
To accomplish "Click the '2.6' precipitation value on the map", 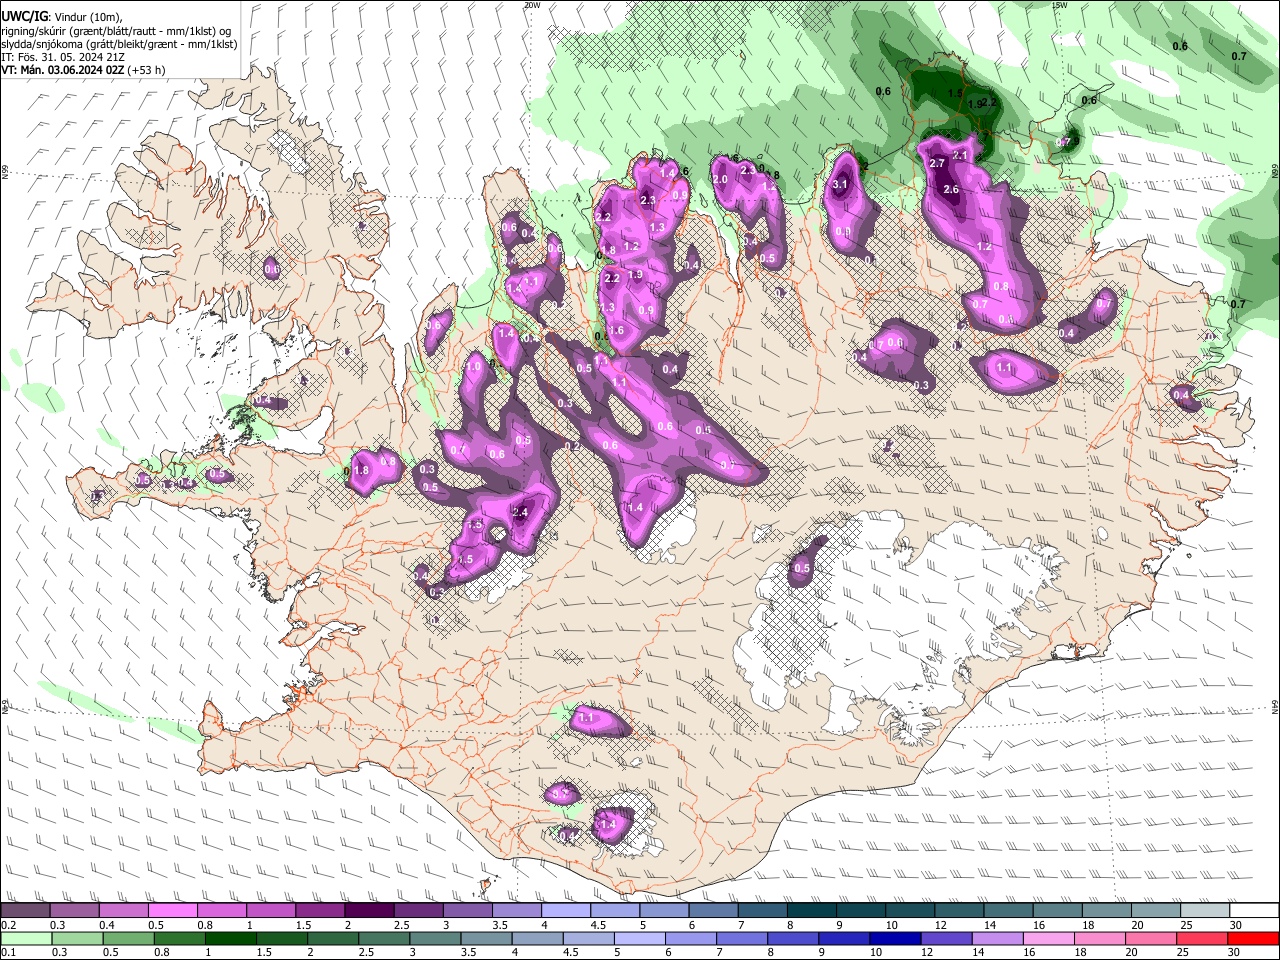I will tap(951, 190).
